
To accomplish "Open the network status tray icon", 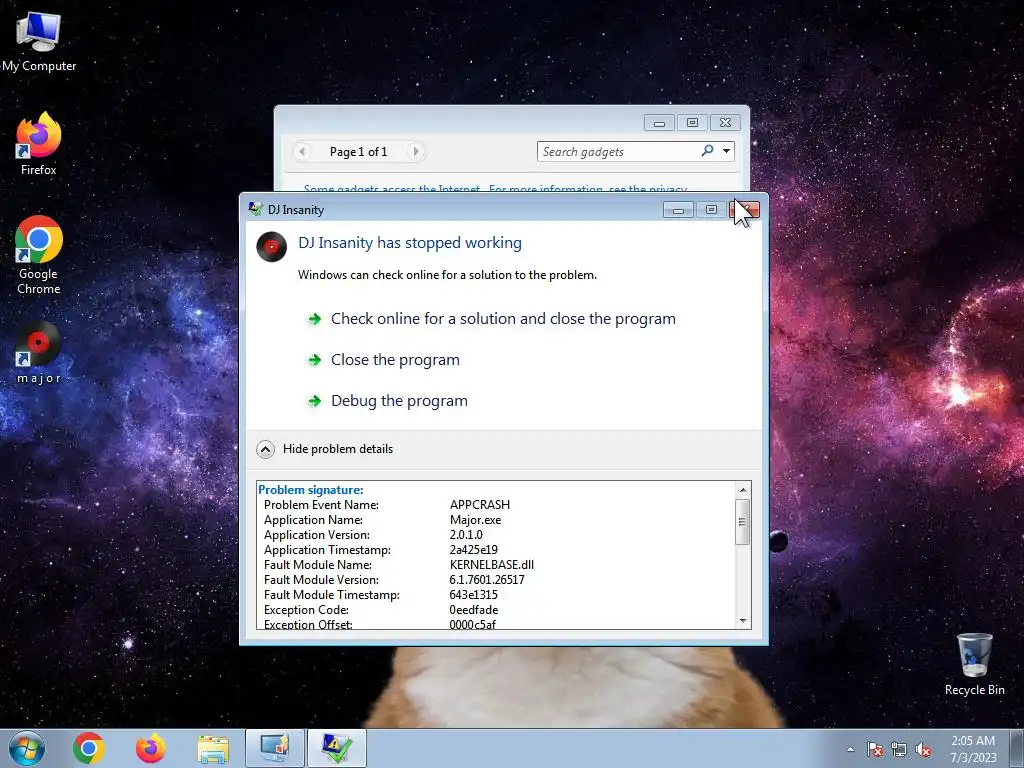I will tap(899, 749).
